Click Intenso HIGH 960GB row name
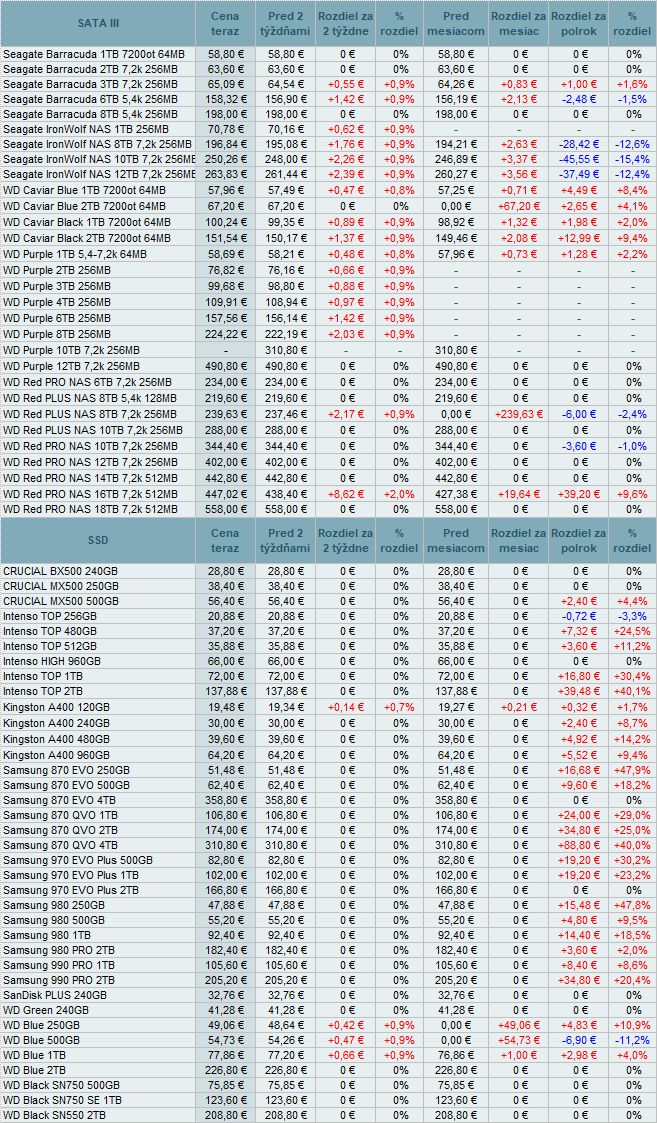Image resolution: width=657 pixels, height=1123 pixels. tap(52, 661)
